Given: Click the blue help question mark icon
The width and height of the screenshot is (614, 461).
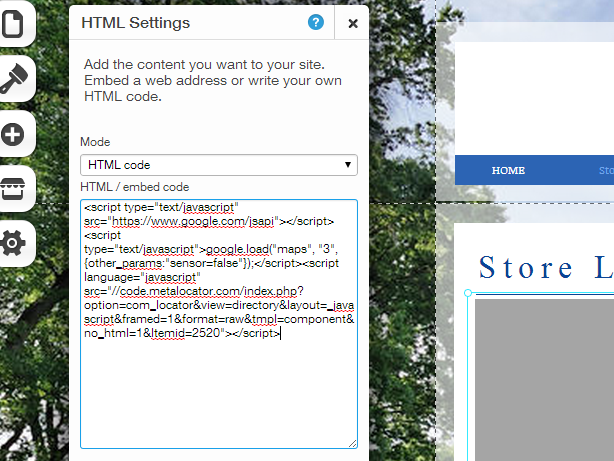Looking at the screenshot, I should (316, 22).
